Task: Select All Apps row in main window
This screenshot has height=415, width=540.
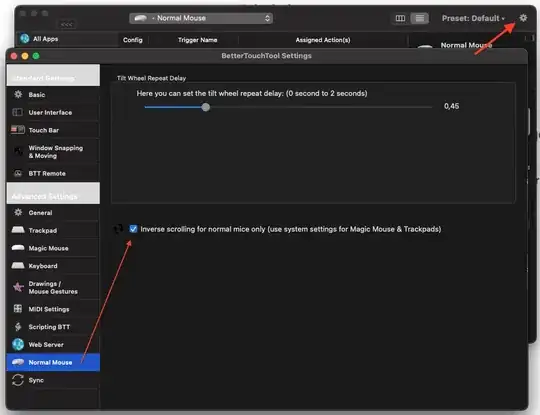Action: tap(67, 39)
